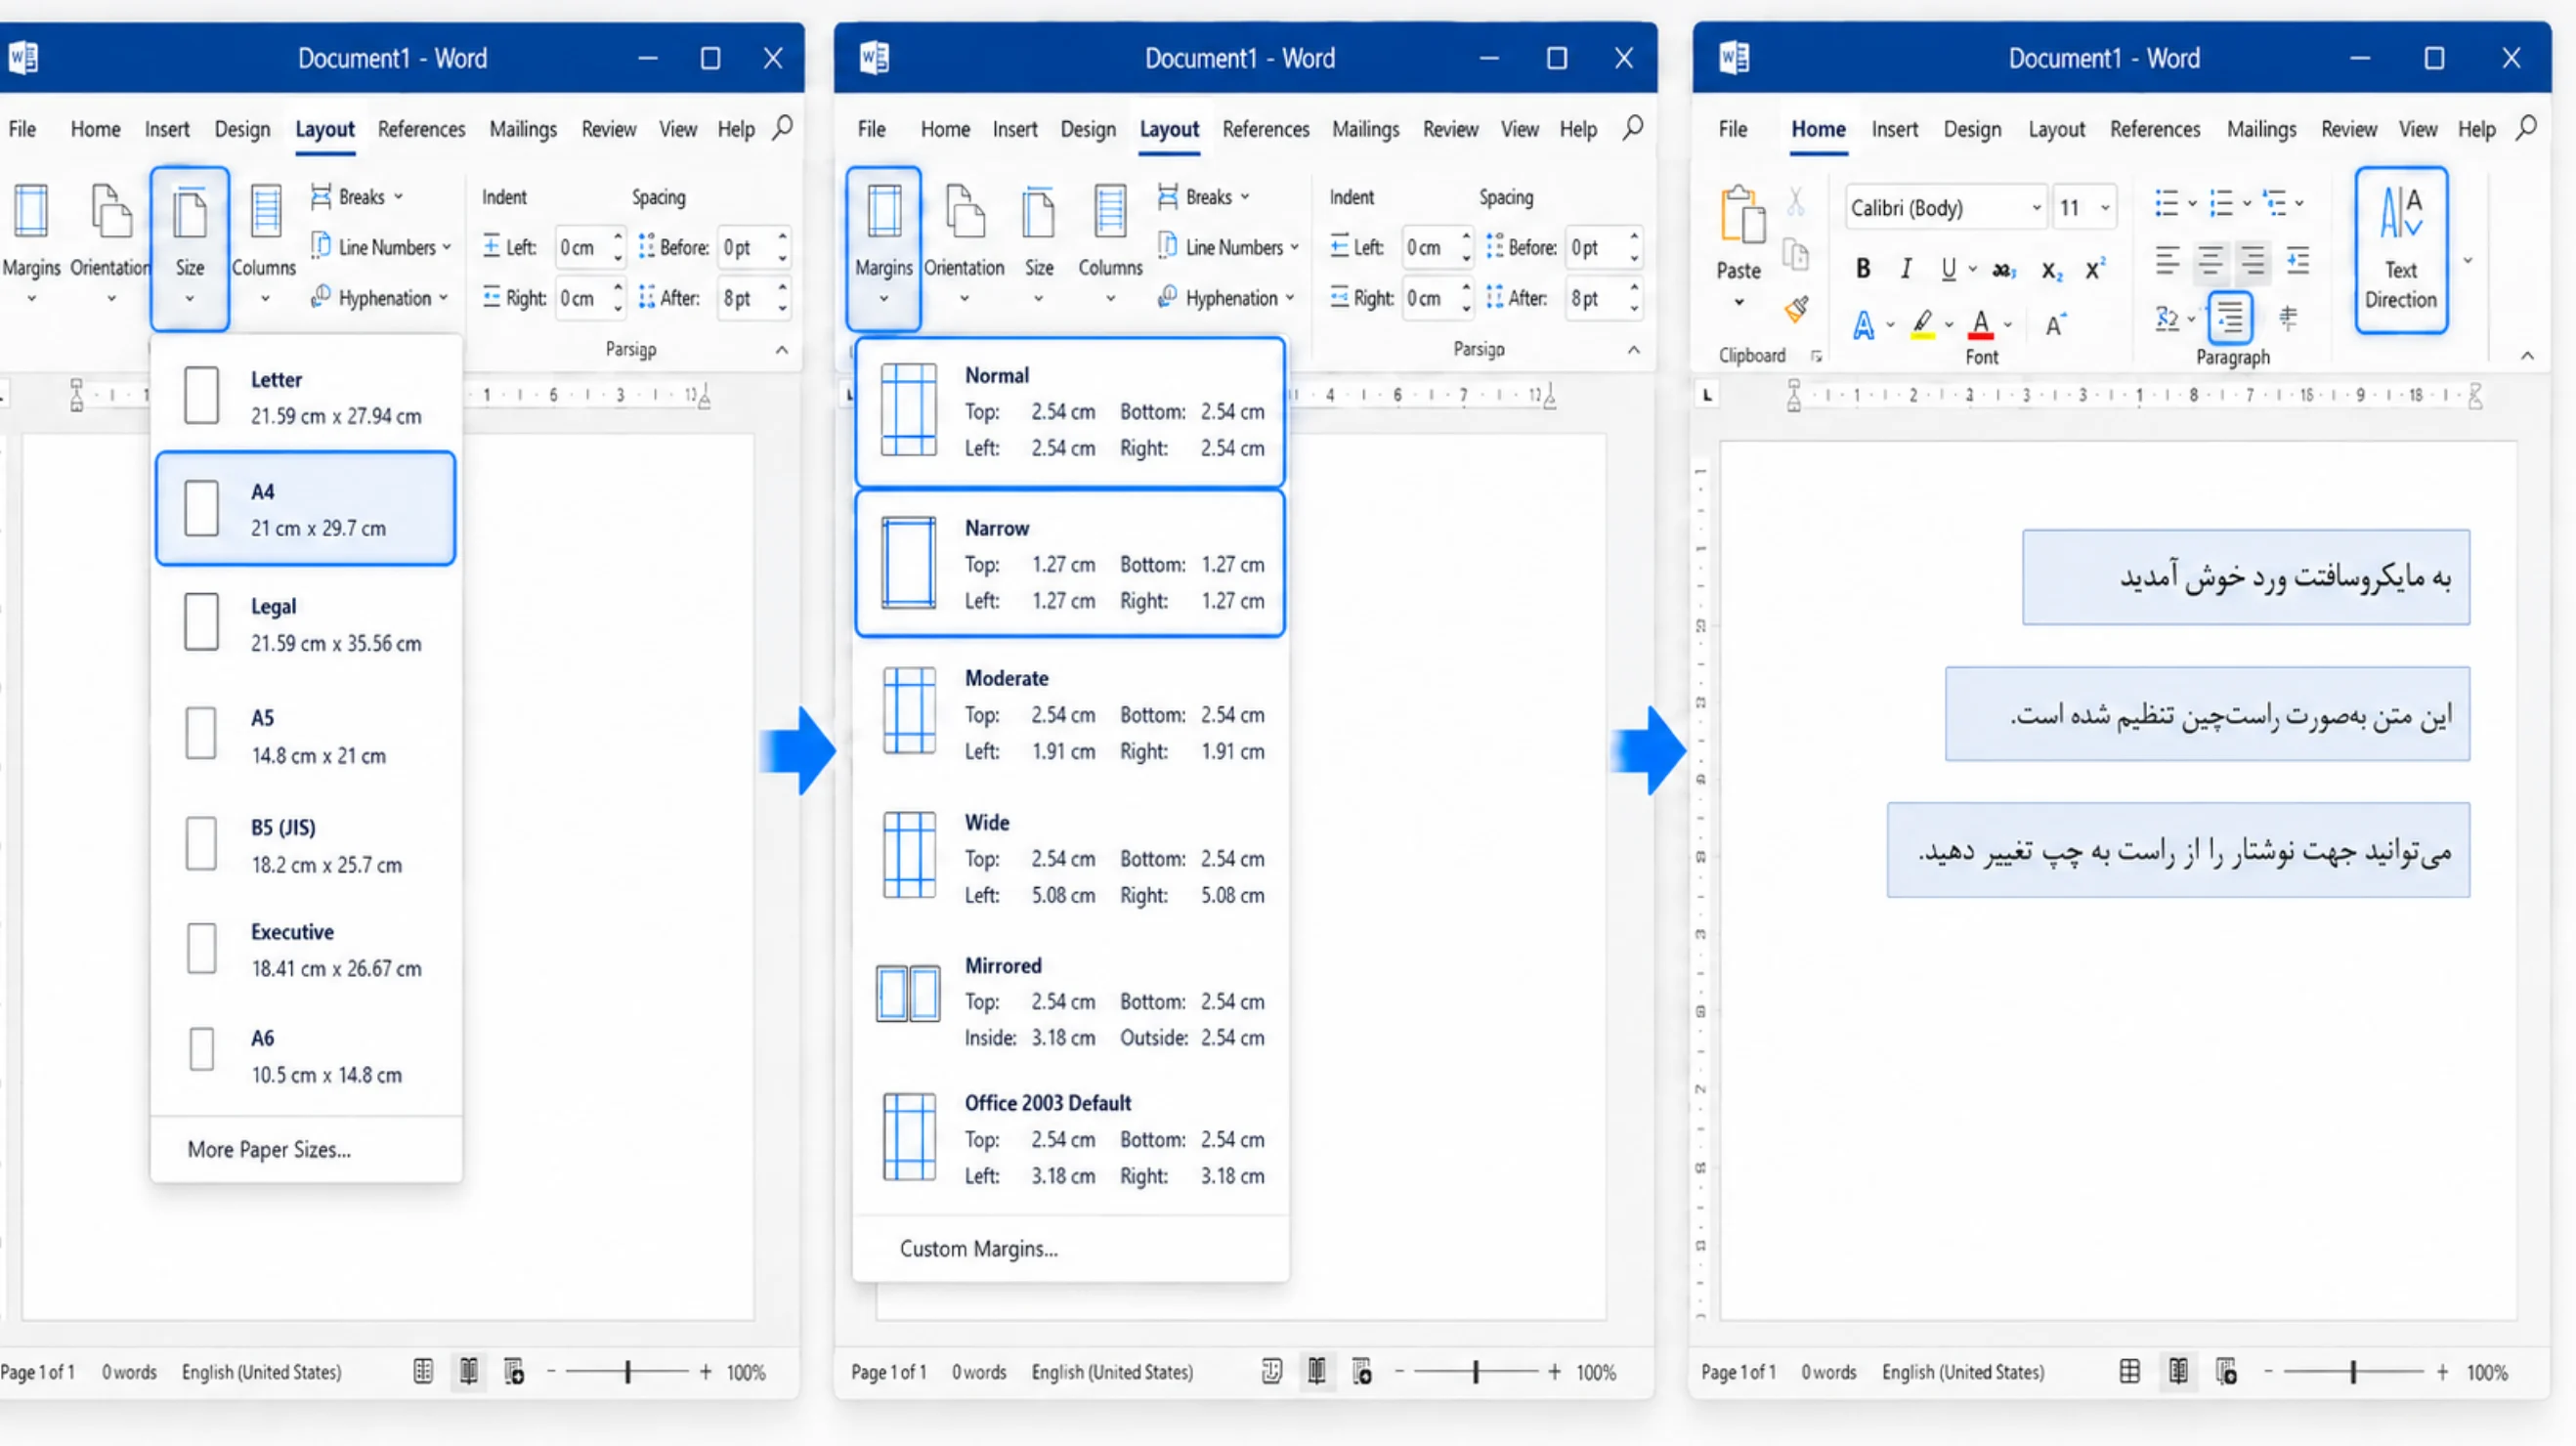This screenshot has height=1446, width=2576.
Task: Click the indent icon beside the alignment buttons
Action: click(x=2298, y=261)
